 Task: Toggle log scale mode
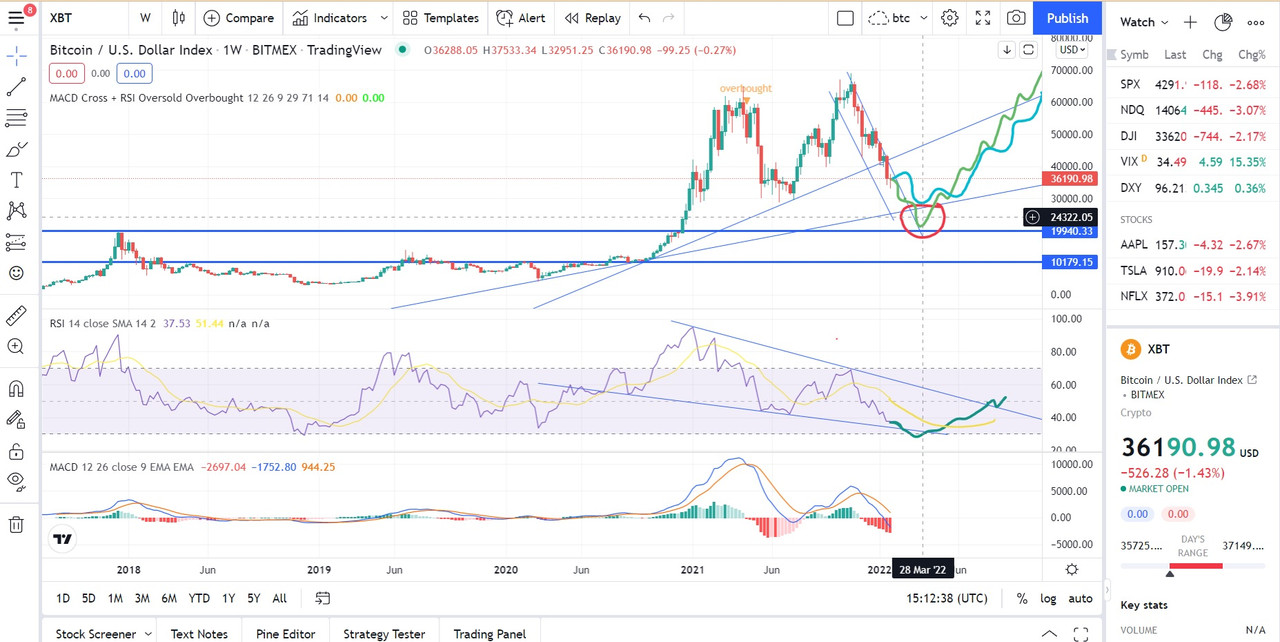1048,598
